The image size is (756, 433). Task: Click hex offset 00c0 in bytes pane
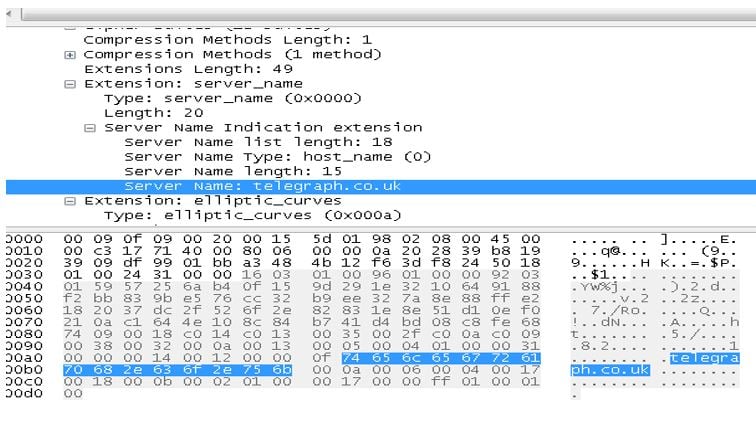coord(24,381)
